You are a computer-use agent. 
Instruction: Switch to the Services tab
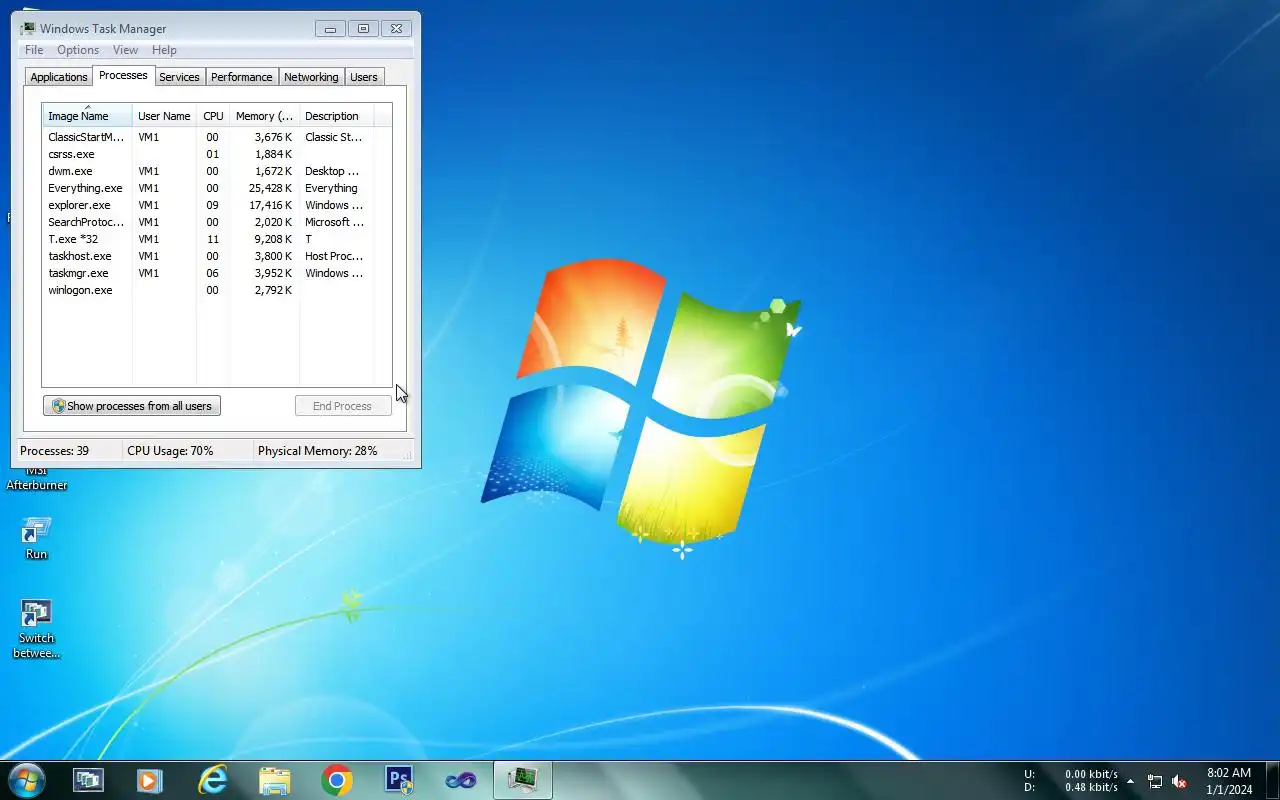pyautogui.click(x=180, y=77)
